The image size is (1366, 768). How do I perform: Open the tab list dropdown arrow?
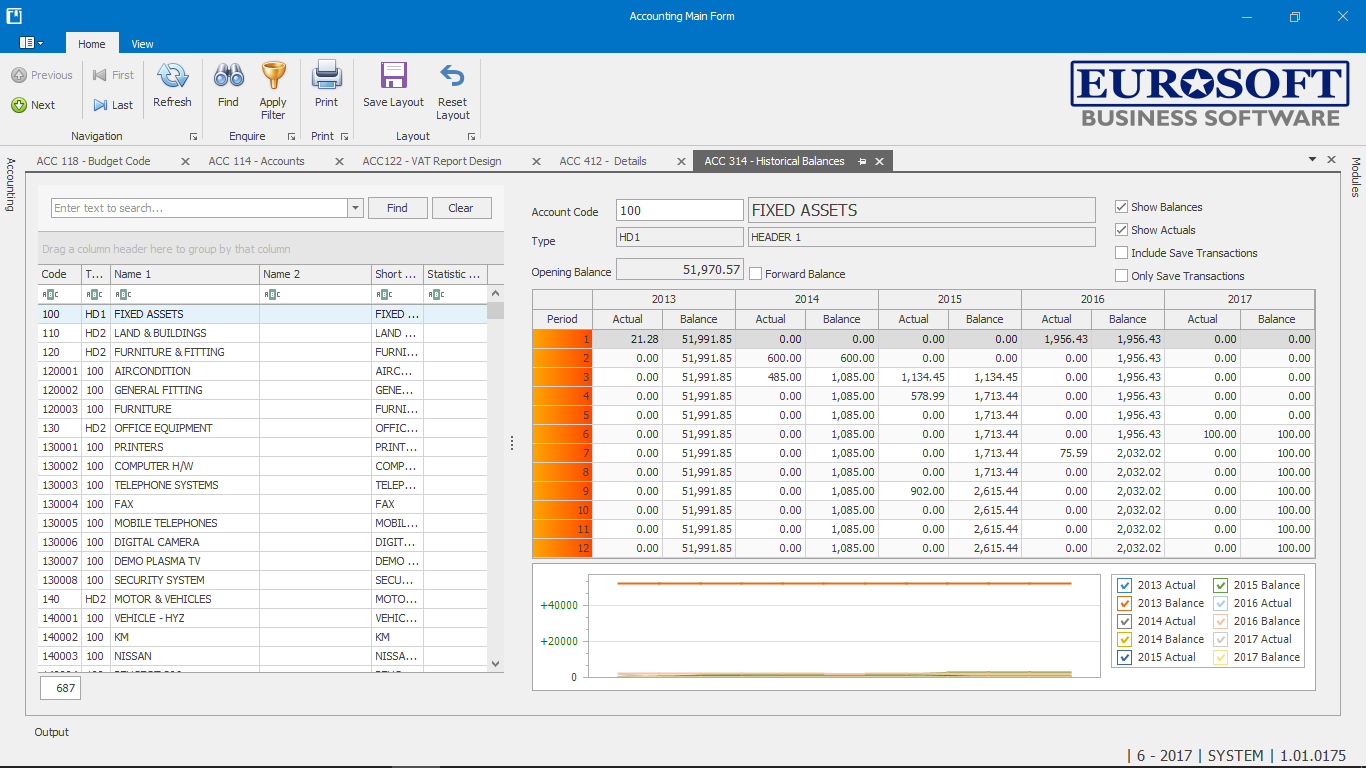pyautogui.click(x=1311, y=160)
